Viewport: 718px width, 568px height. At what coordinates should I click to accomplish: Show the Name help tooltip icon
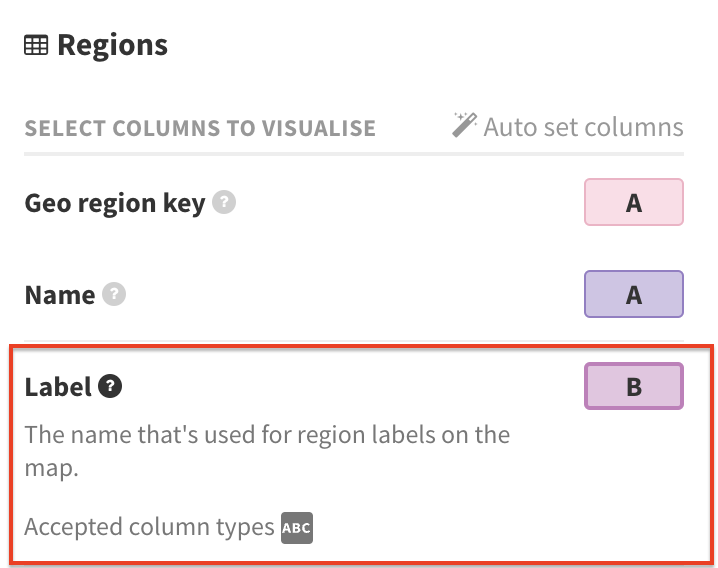click(x=116, y=295)
